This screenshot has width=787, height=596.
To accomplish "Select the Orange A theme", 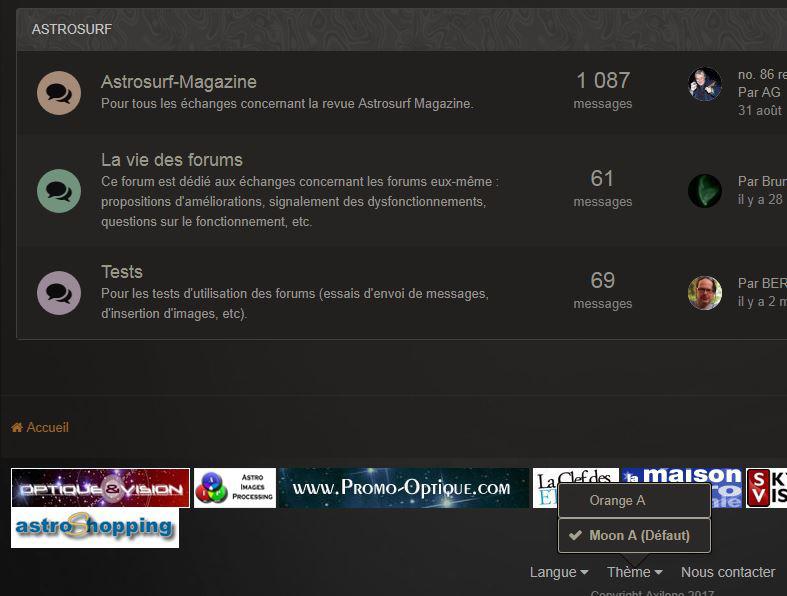I will coord(634,501).
